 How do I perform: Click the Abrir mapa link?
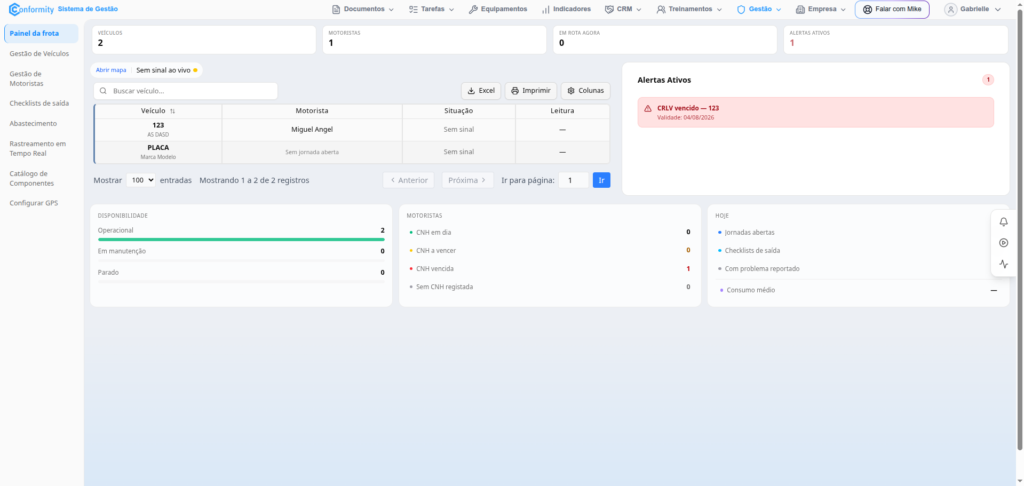[111, 70]
